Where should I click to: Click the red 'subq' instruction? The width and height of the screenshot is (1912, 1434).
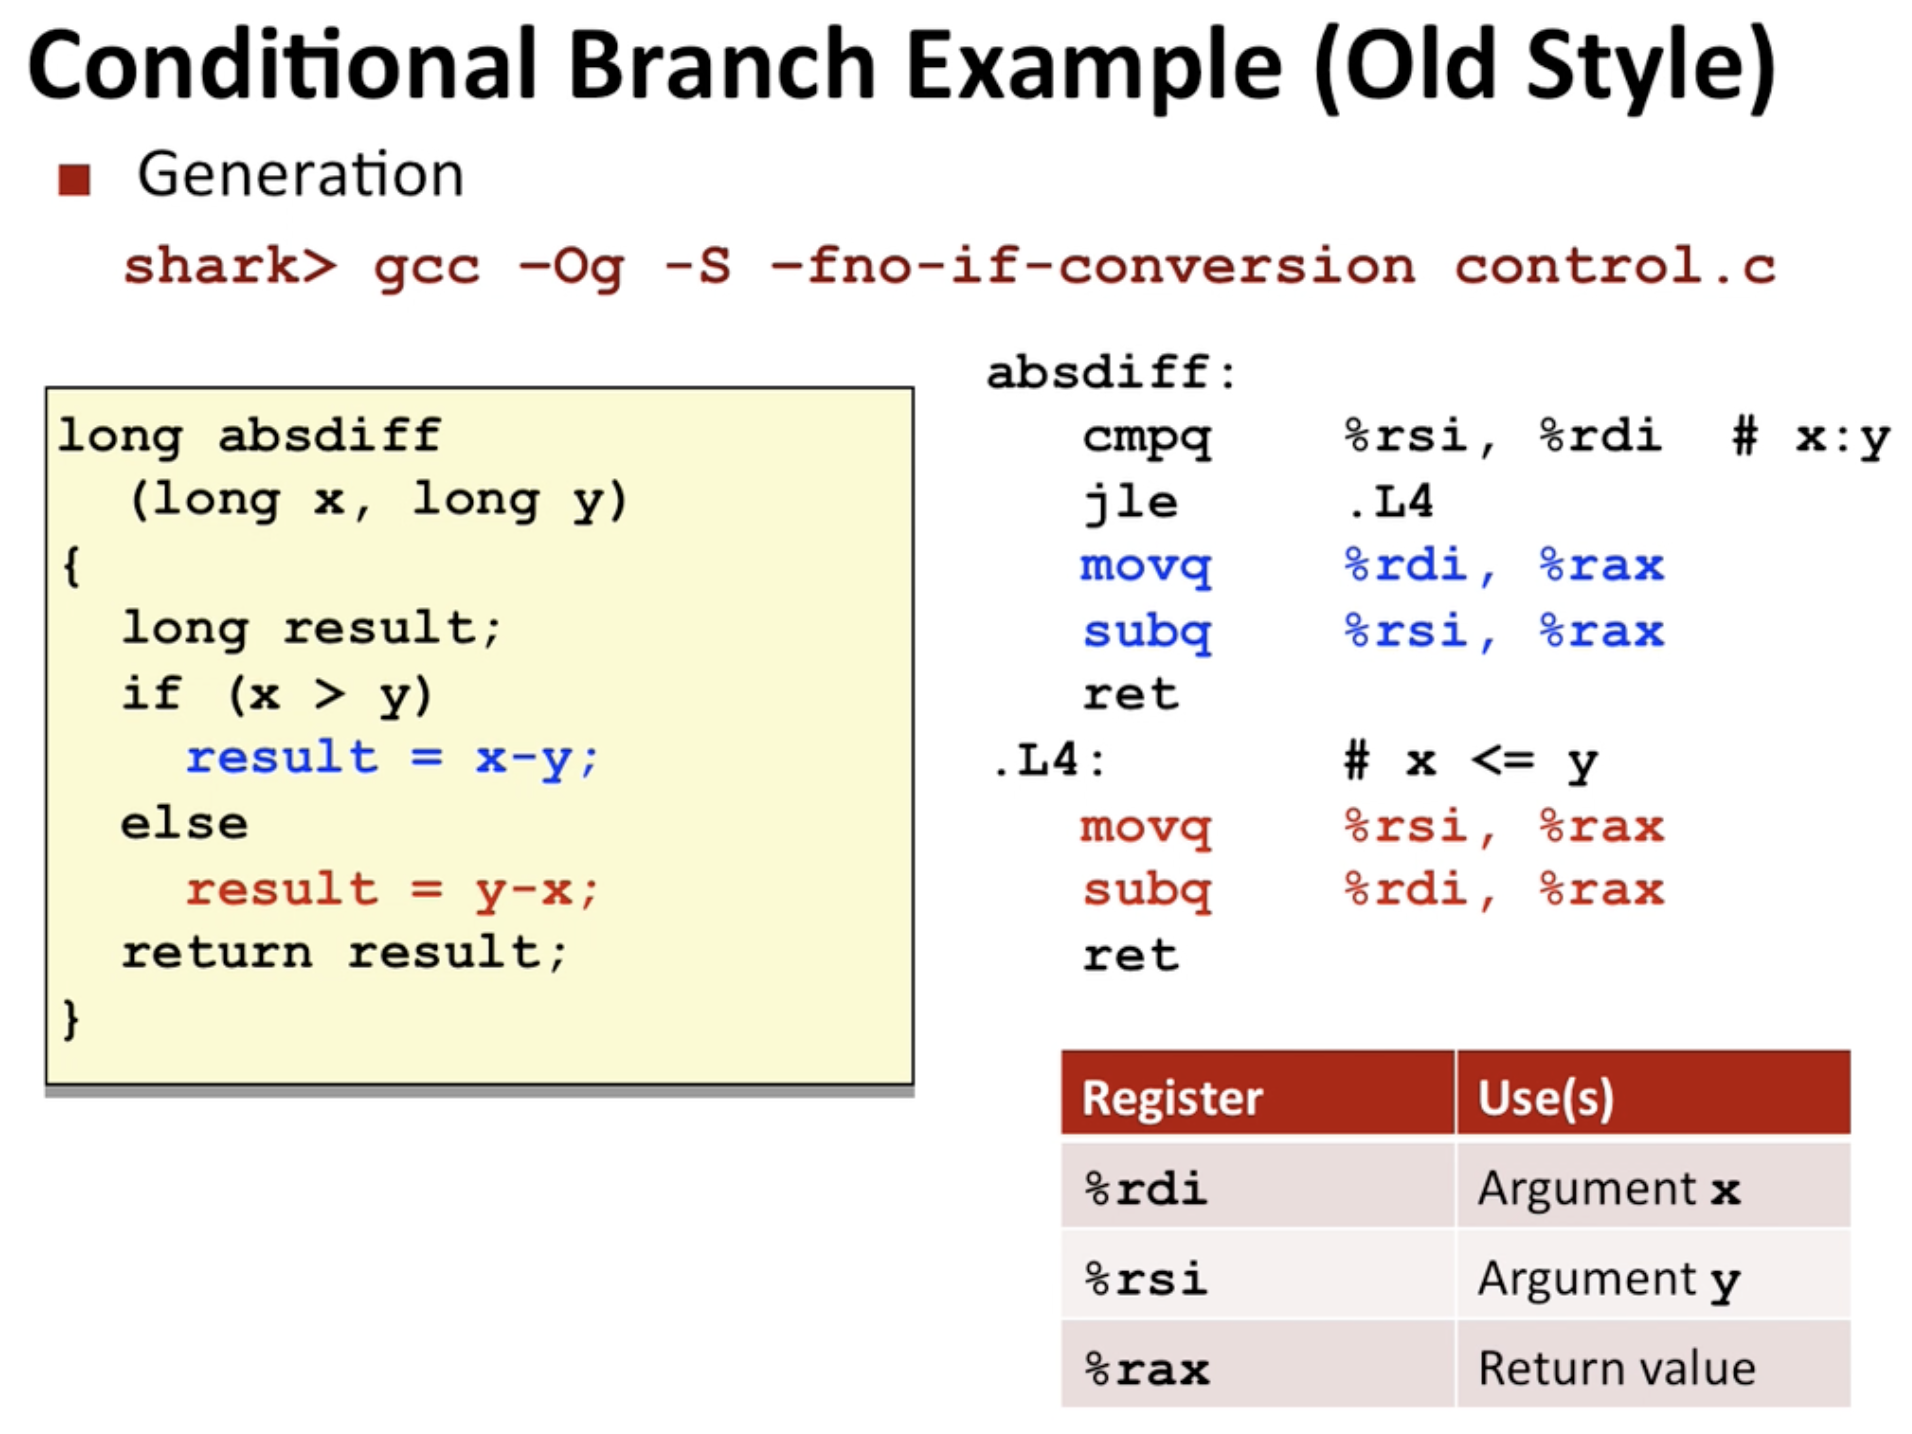tap(1147, 891)
